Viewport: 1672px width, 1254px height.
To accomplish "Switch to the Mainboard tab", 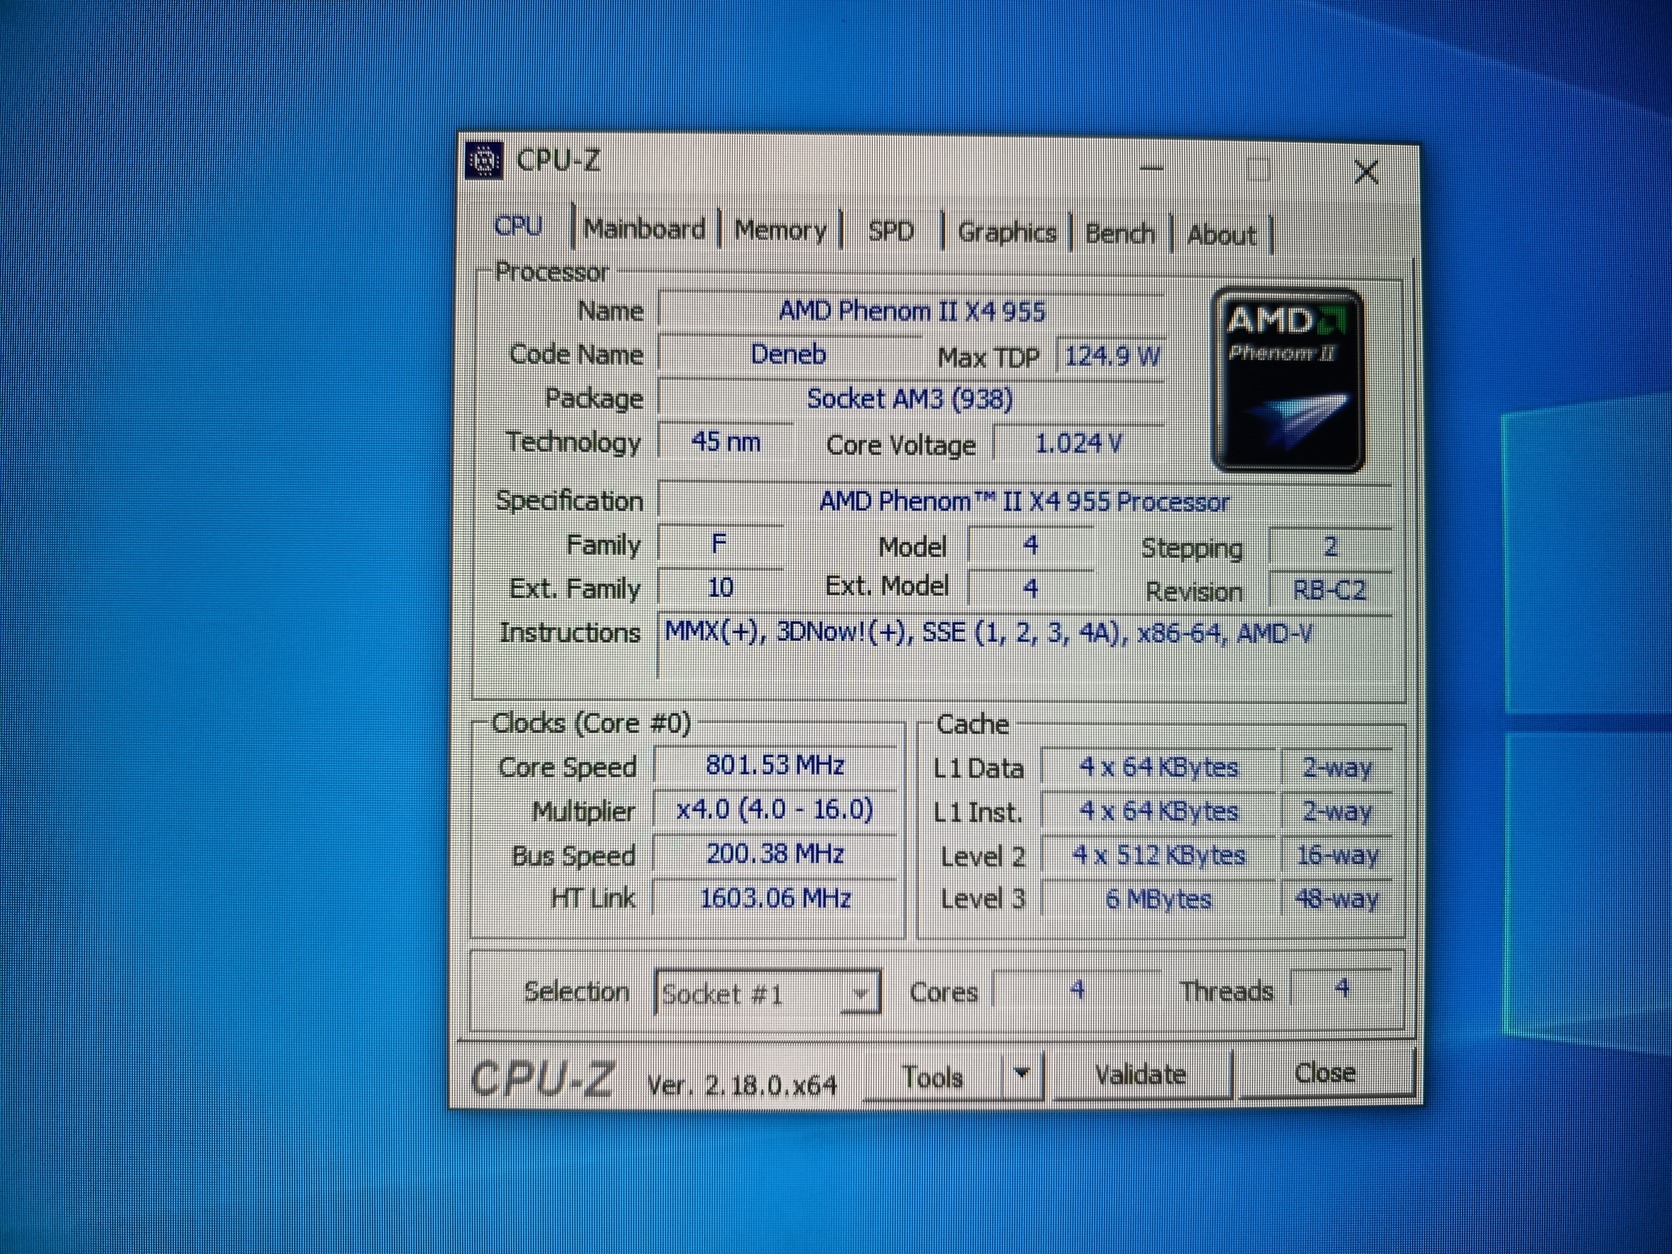I will tap(644, 229).
